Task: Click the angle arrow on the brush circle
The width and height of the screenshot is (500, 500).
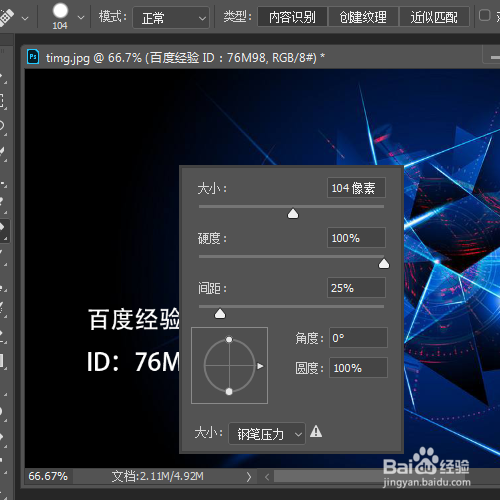Action: click(260, 366)
